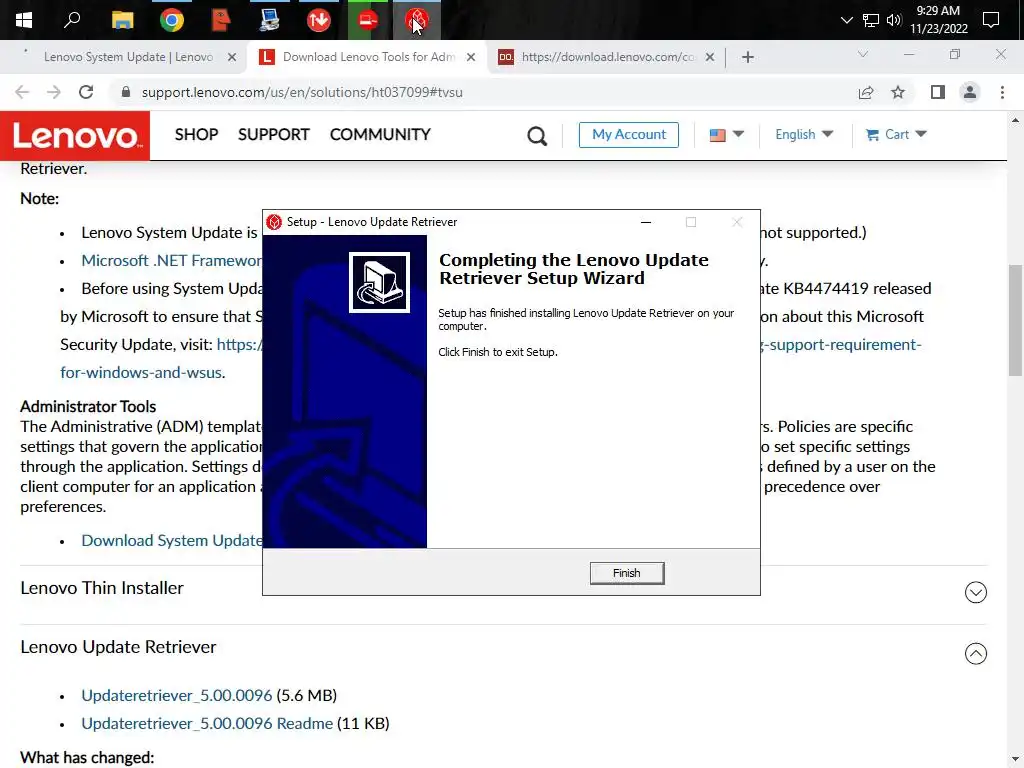Open the SHOP menu
Viewport: 1024px width, 768px height.
(196, 135)
